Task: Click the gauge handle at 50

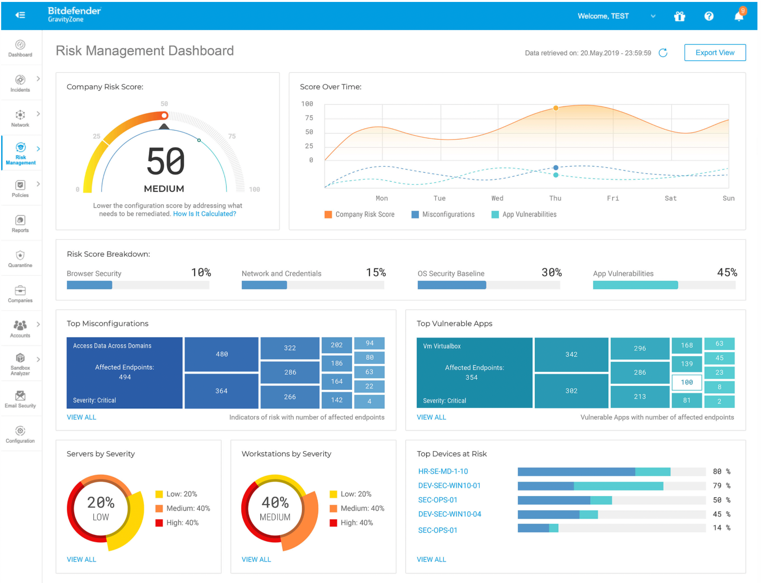Action: 165,116
